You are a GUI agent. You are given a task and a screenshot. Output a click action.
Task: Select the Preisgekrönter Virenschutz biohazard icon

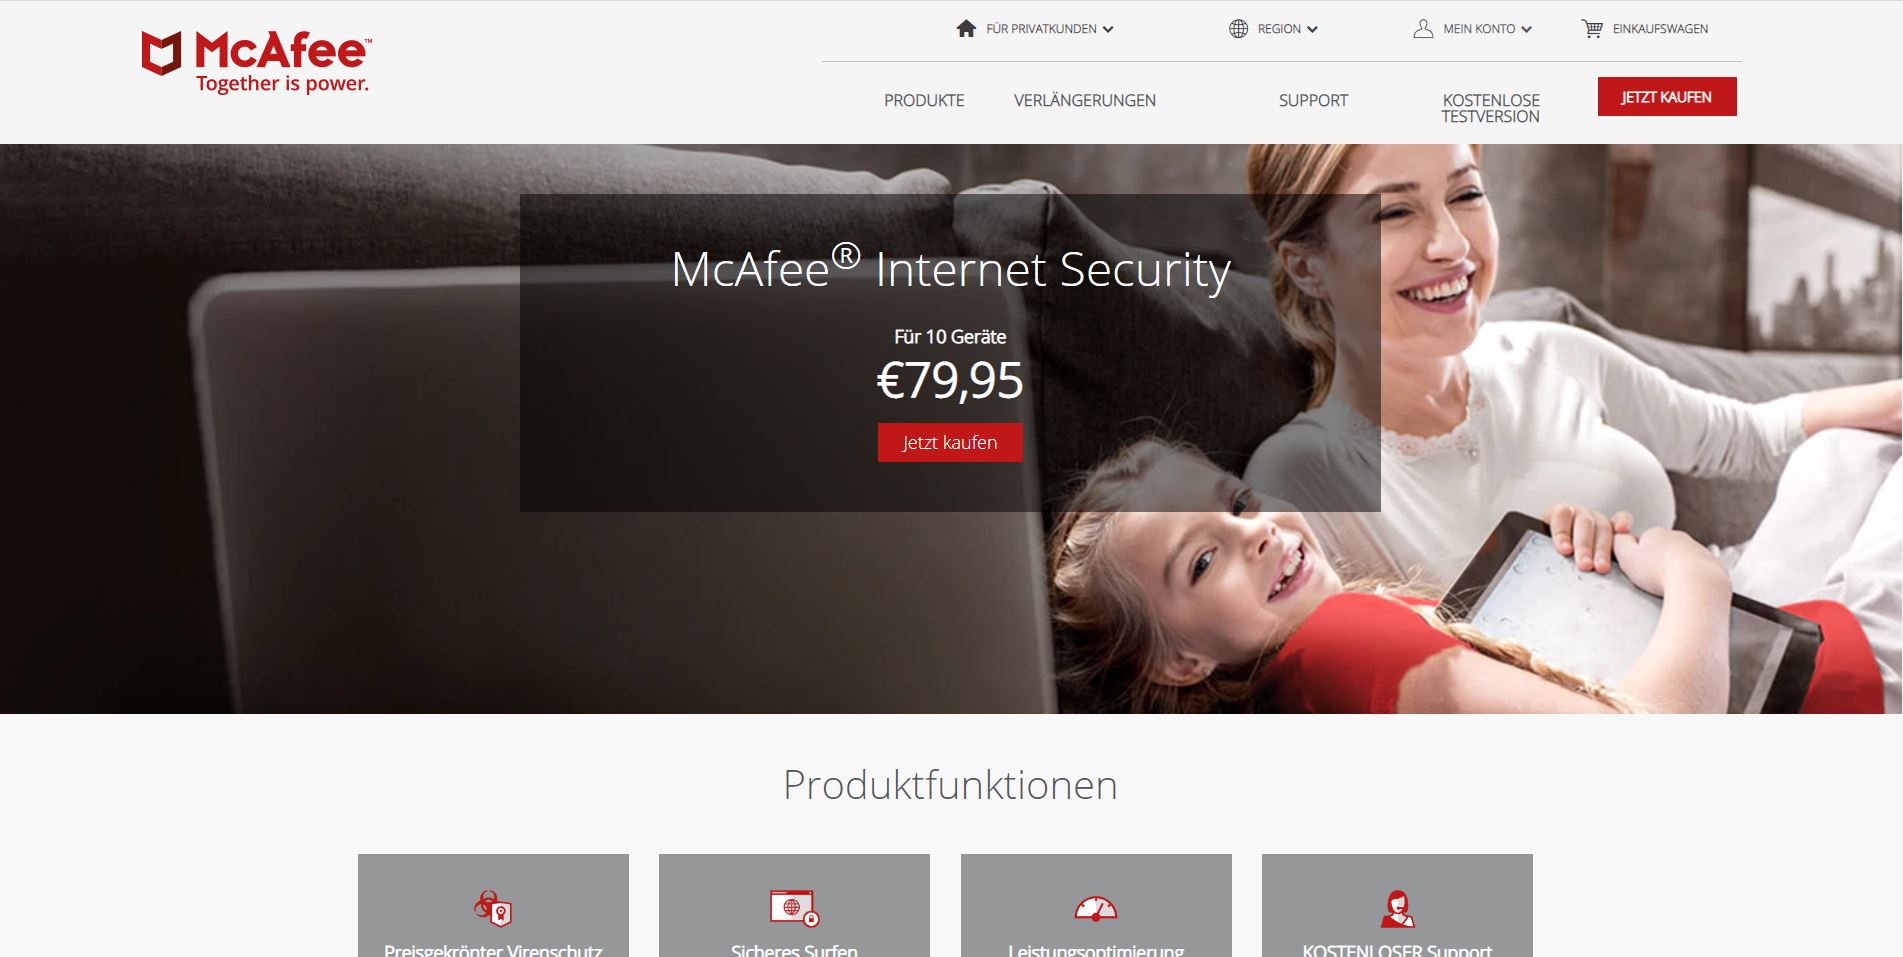click(493, 908)
